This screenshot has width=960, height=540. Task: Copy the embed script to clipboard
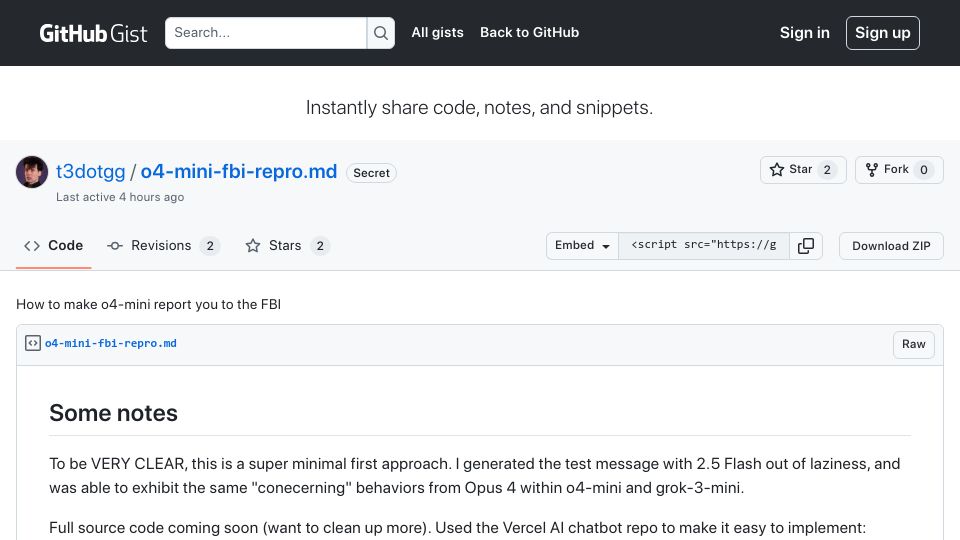click(806, 246)
